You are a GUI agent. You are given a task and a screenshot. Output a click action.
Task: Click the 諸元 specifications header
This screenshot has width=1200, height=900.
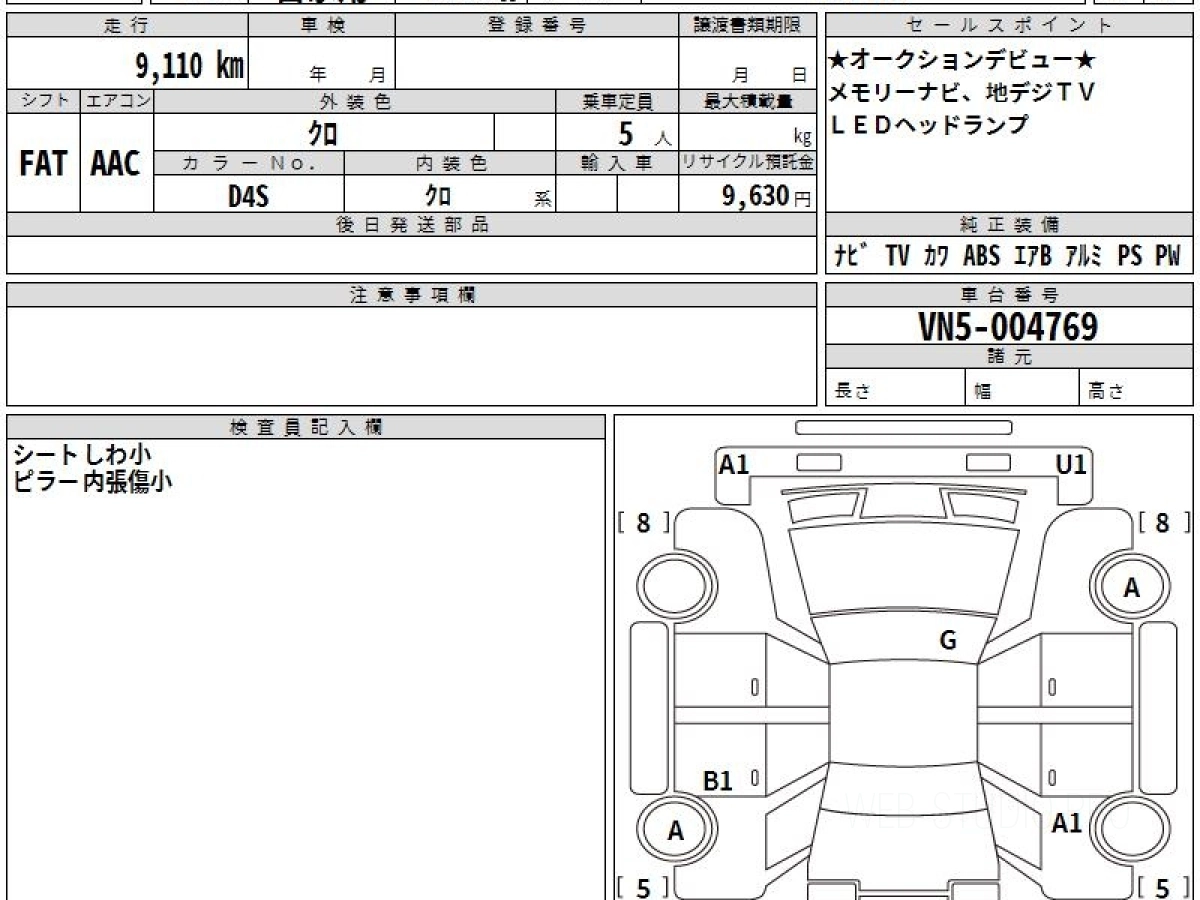(1009, 357)
